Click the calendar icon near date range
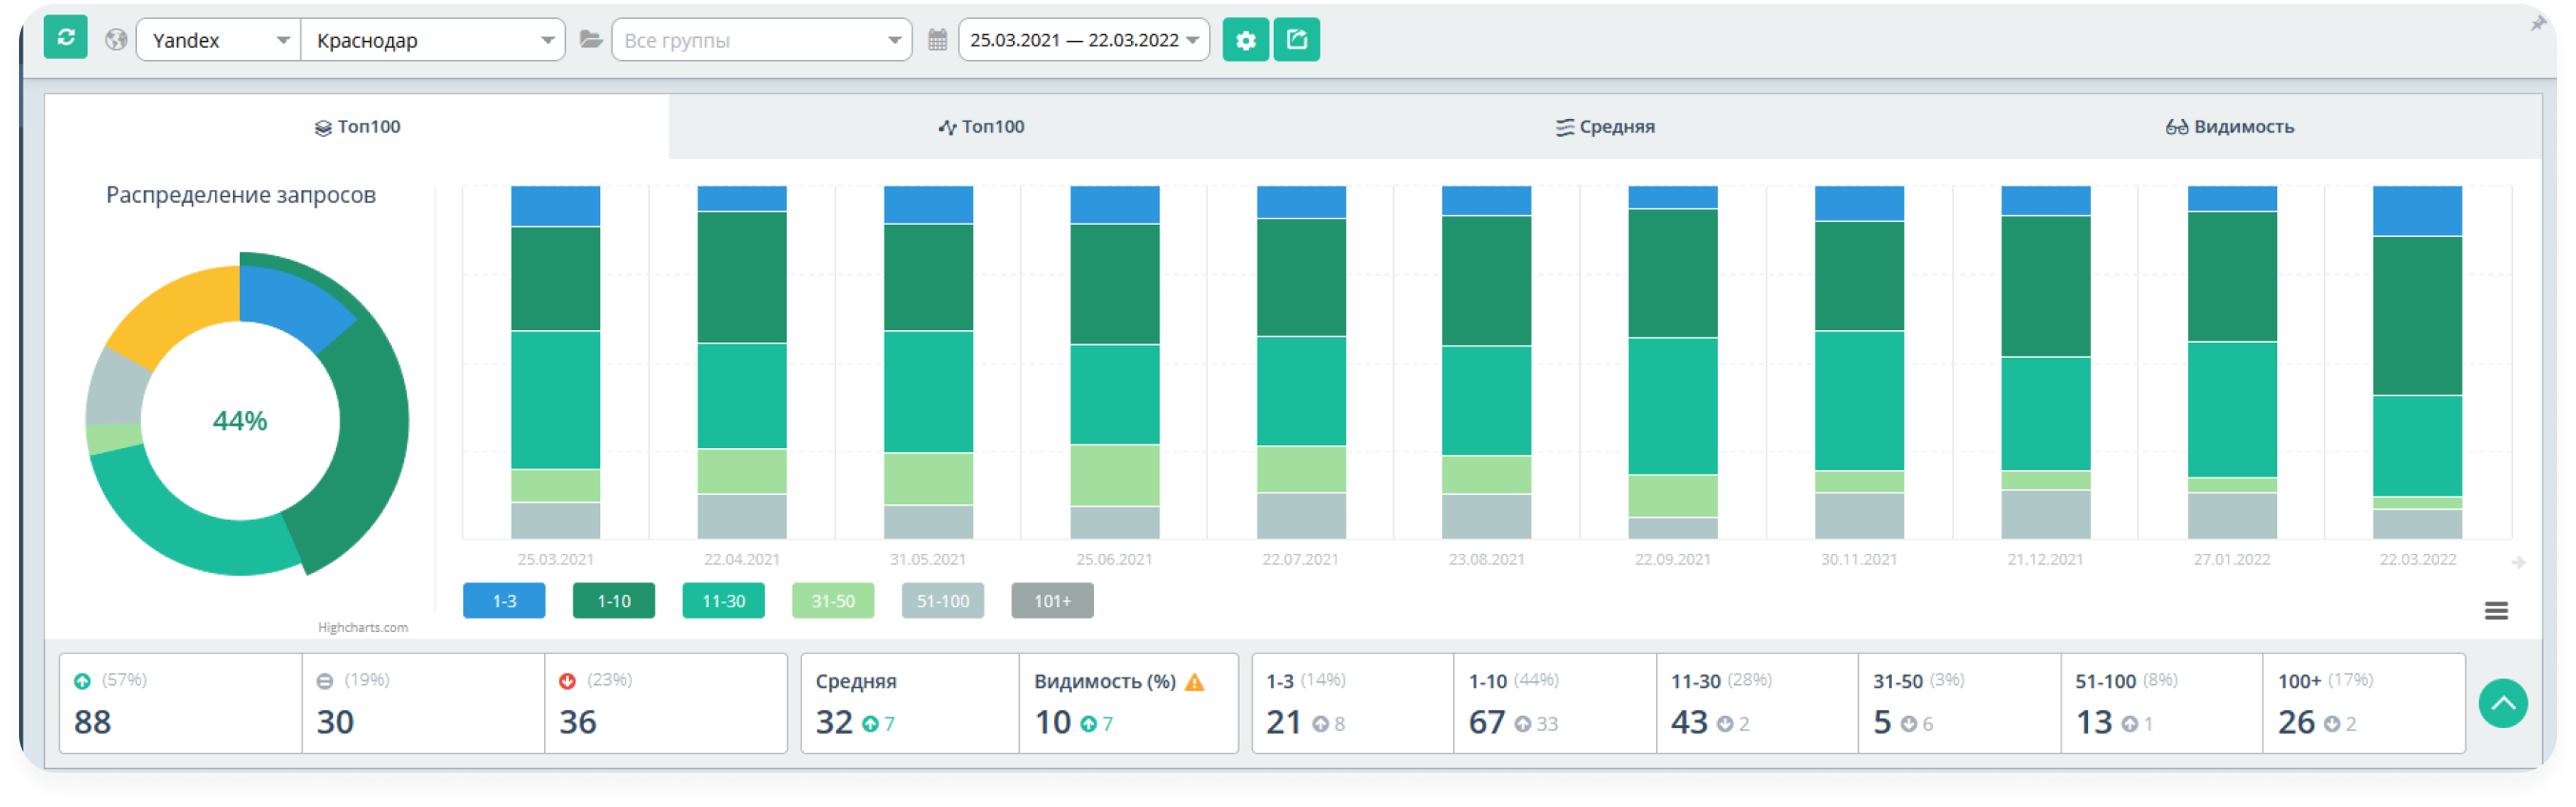Image resolution: width=2576 pixels, height=807 pixels. (x=937, y=40)
